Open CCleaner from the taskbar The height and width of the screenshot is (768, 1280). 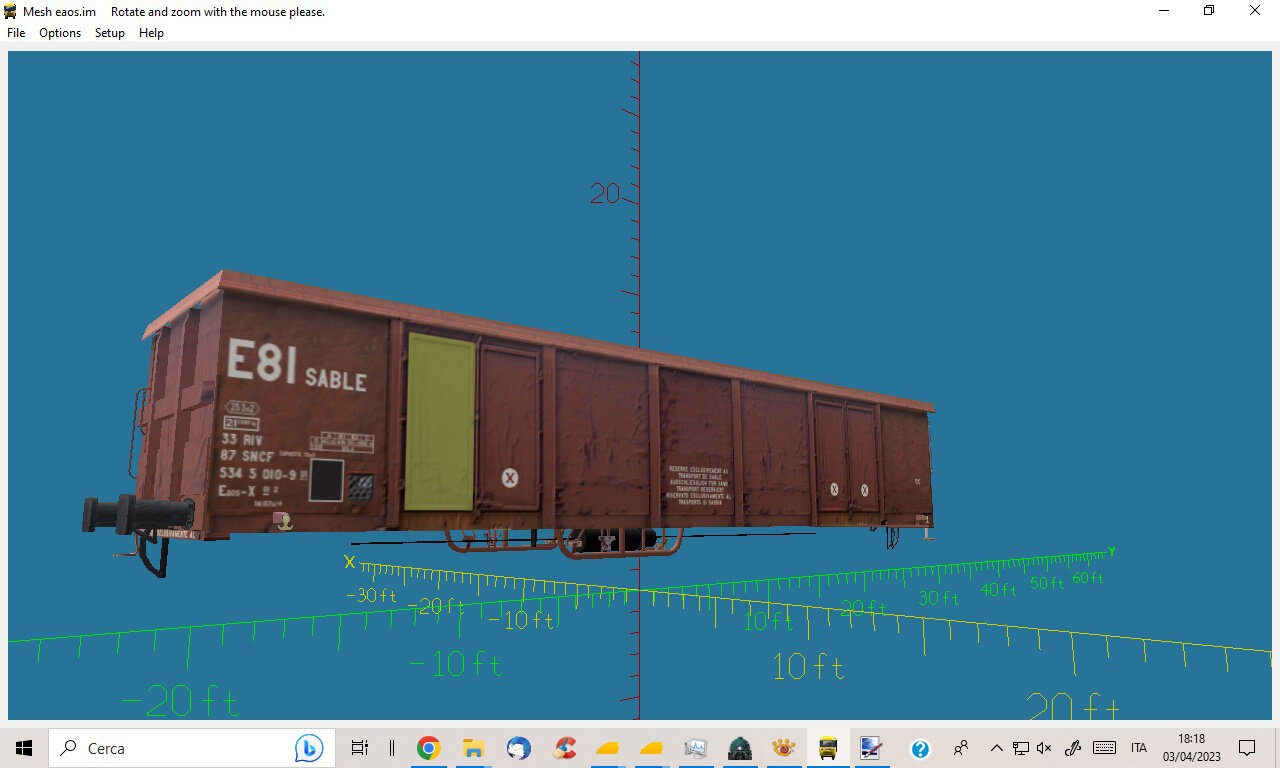[x=565, y=748]
